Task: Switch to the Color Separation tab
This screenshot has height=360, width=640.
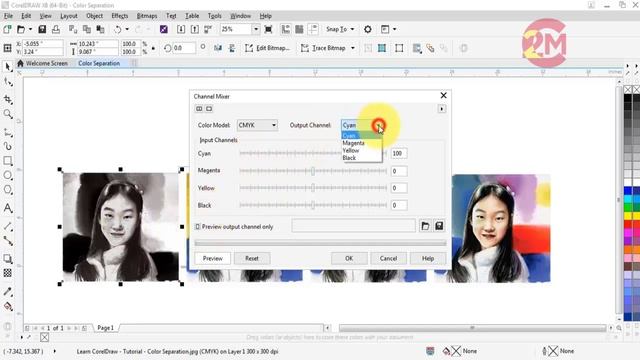Action: (99, 63)
